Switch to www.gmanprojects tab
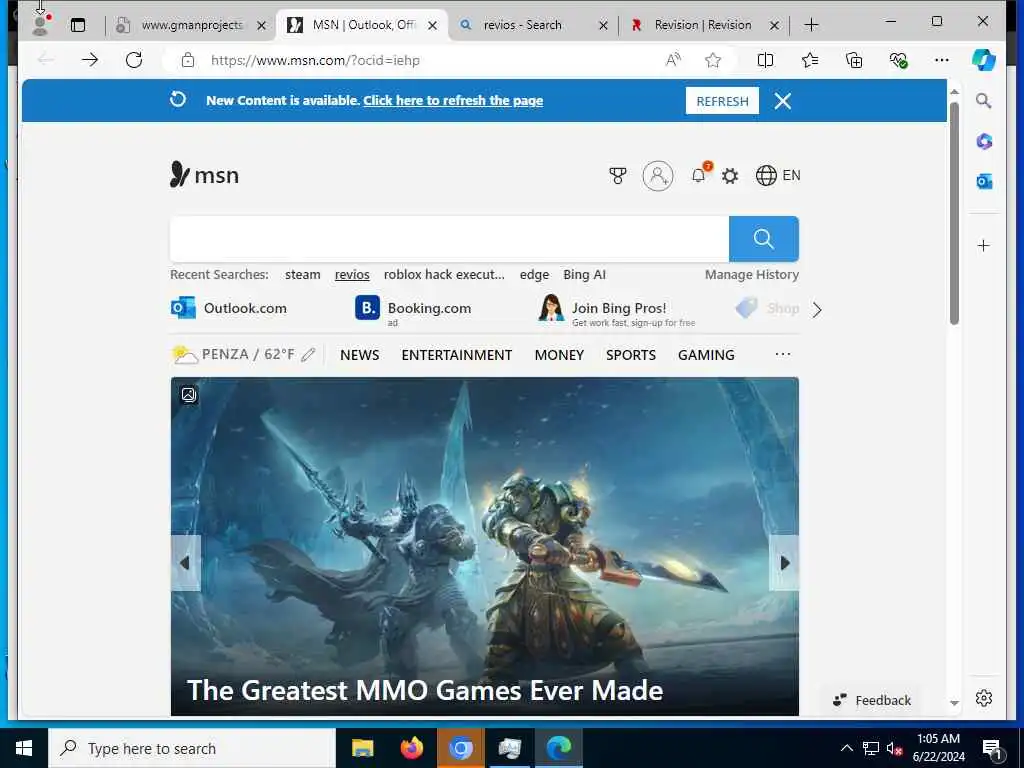1024x768 pixels. (x=191, y=25)
